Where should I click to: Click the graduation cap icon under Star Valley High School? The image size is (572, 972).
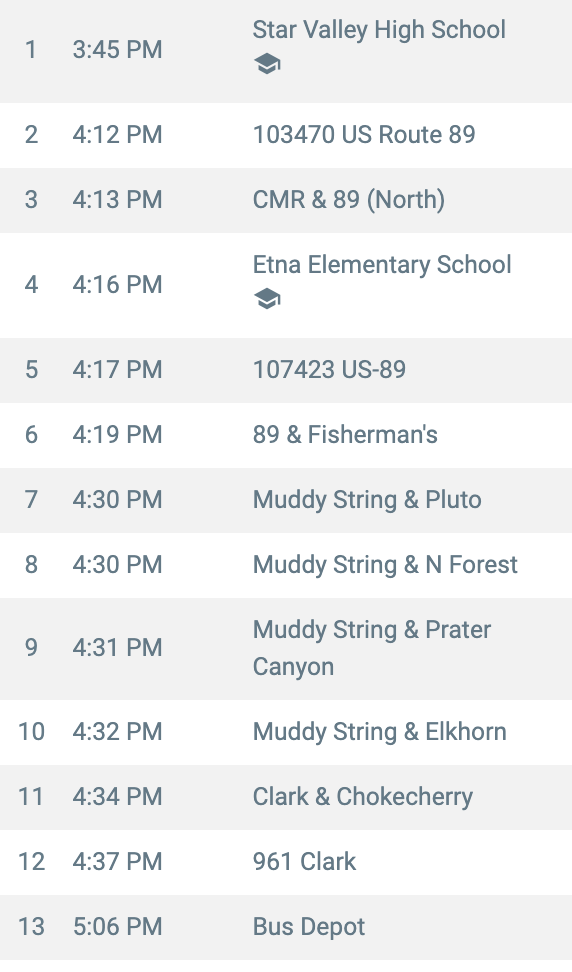(x=267, y=64)
